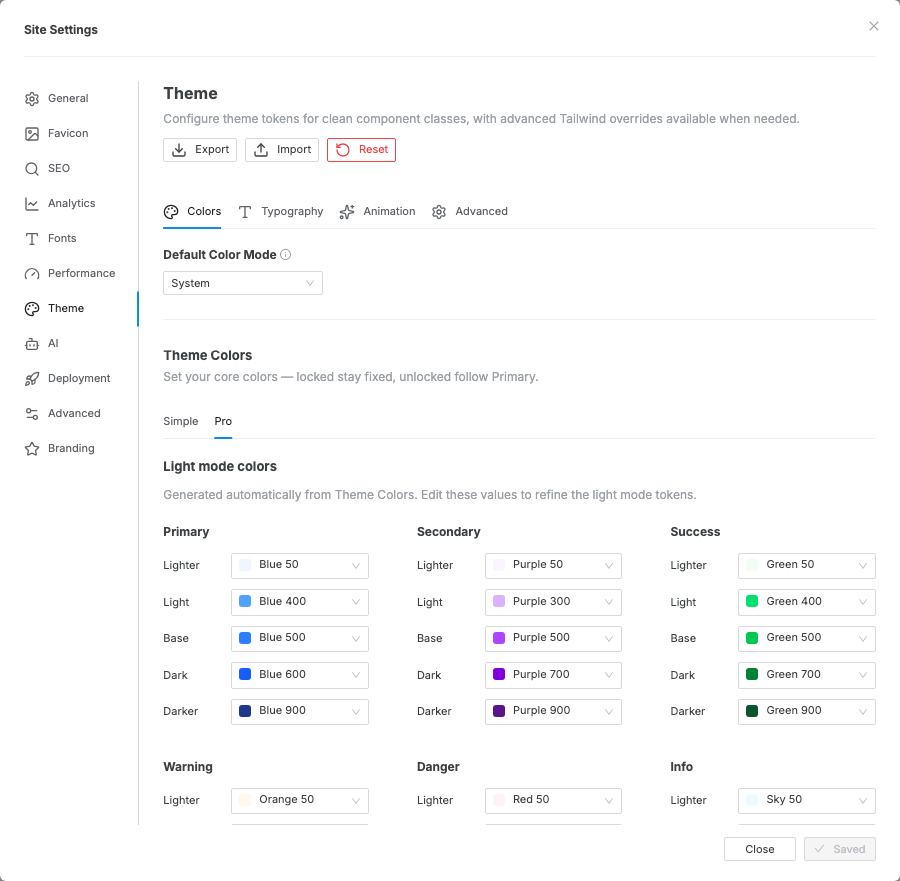Click the AI robot icon
This screenshot has width=900, height=881.
32,344
